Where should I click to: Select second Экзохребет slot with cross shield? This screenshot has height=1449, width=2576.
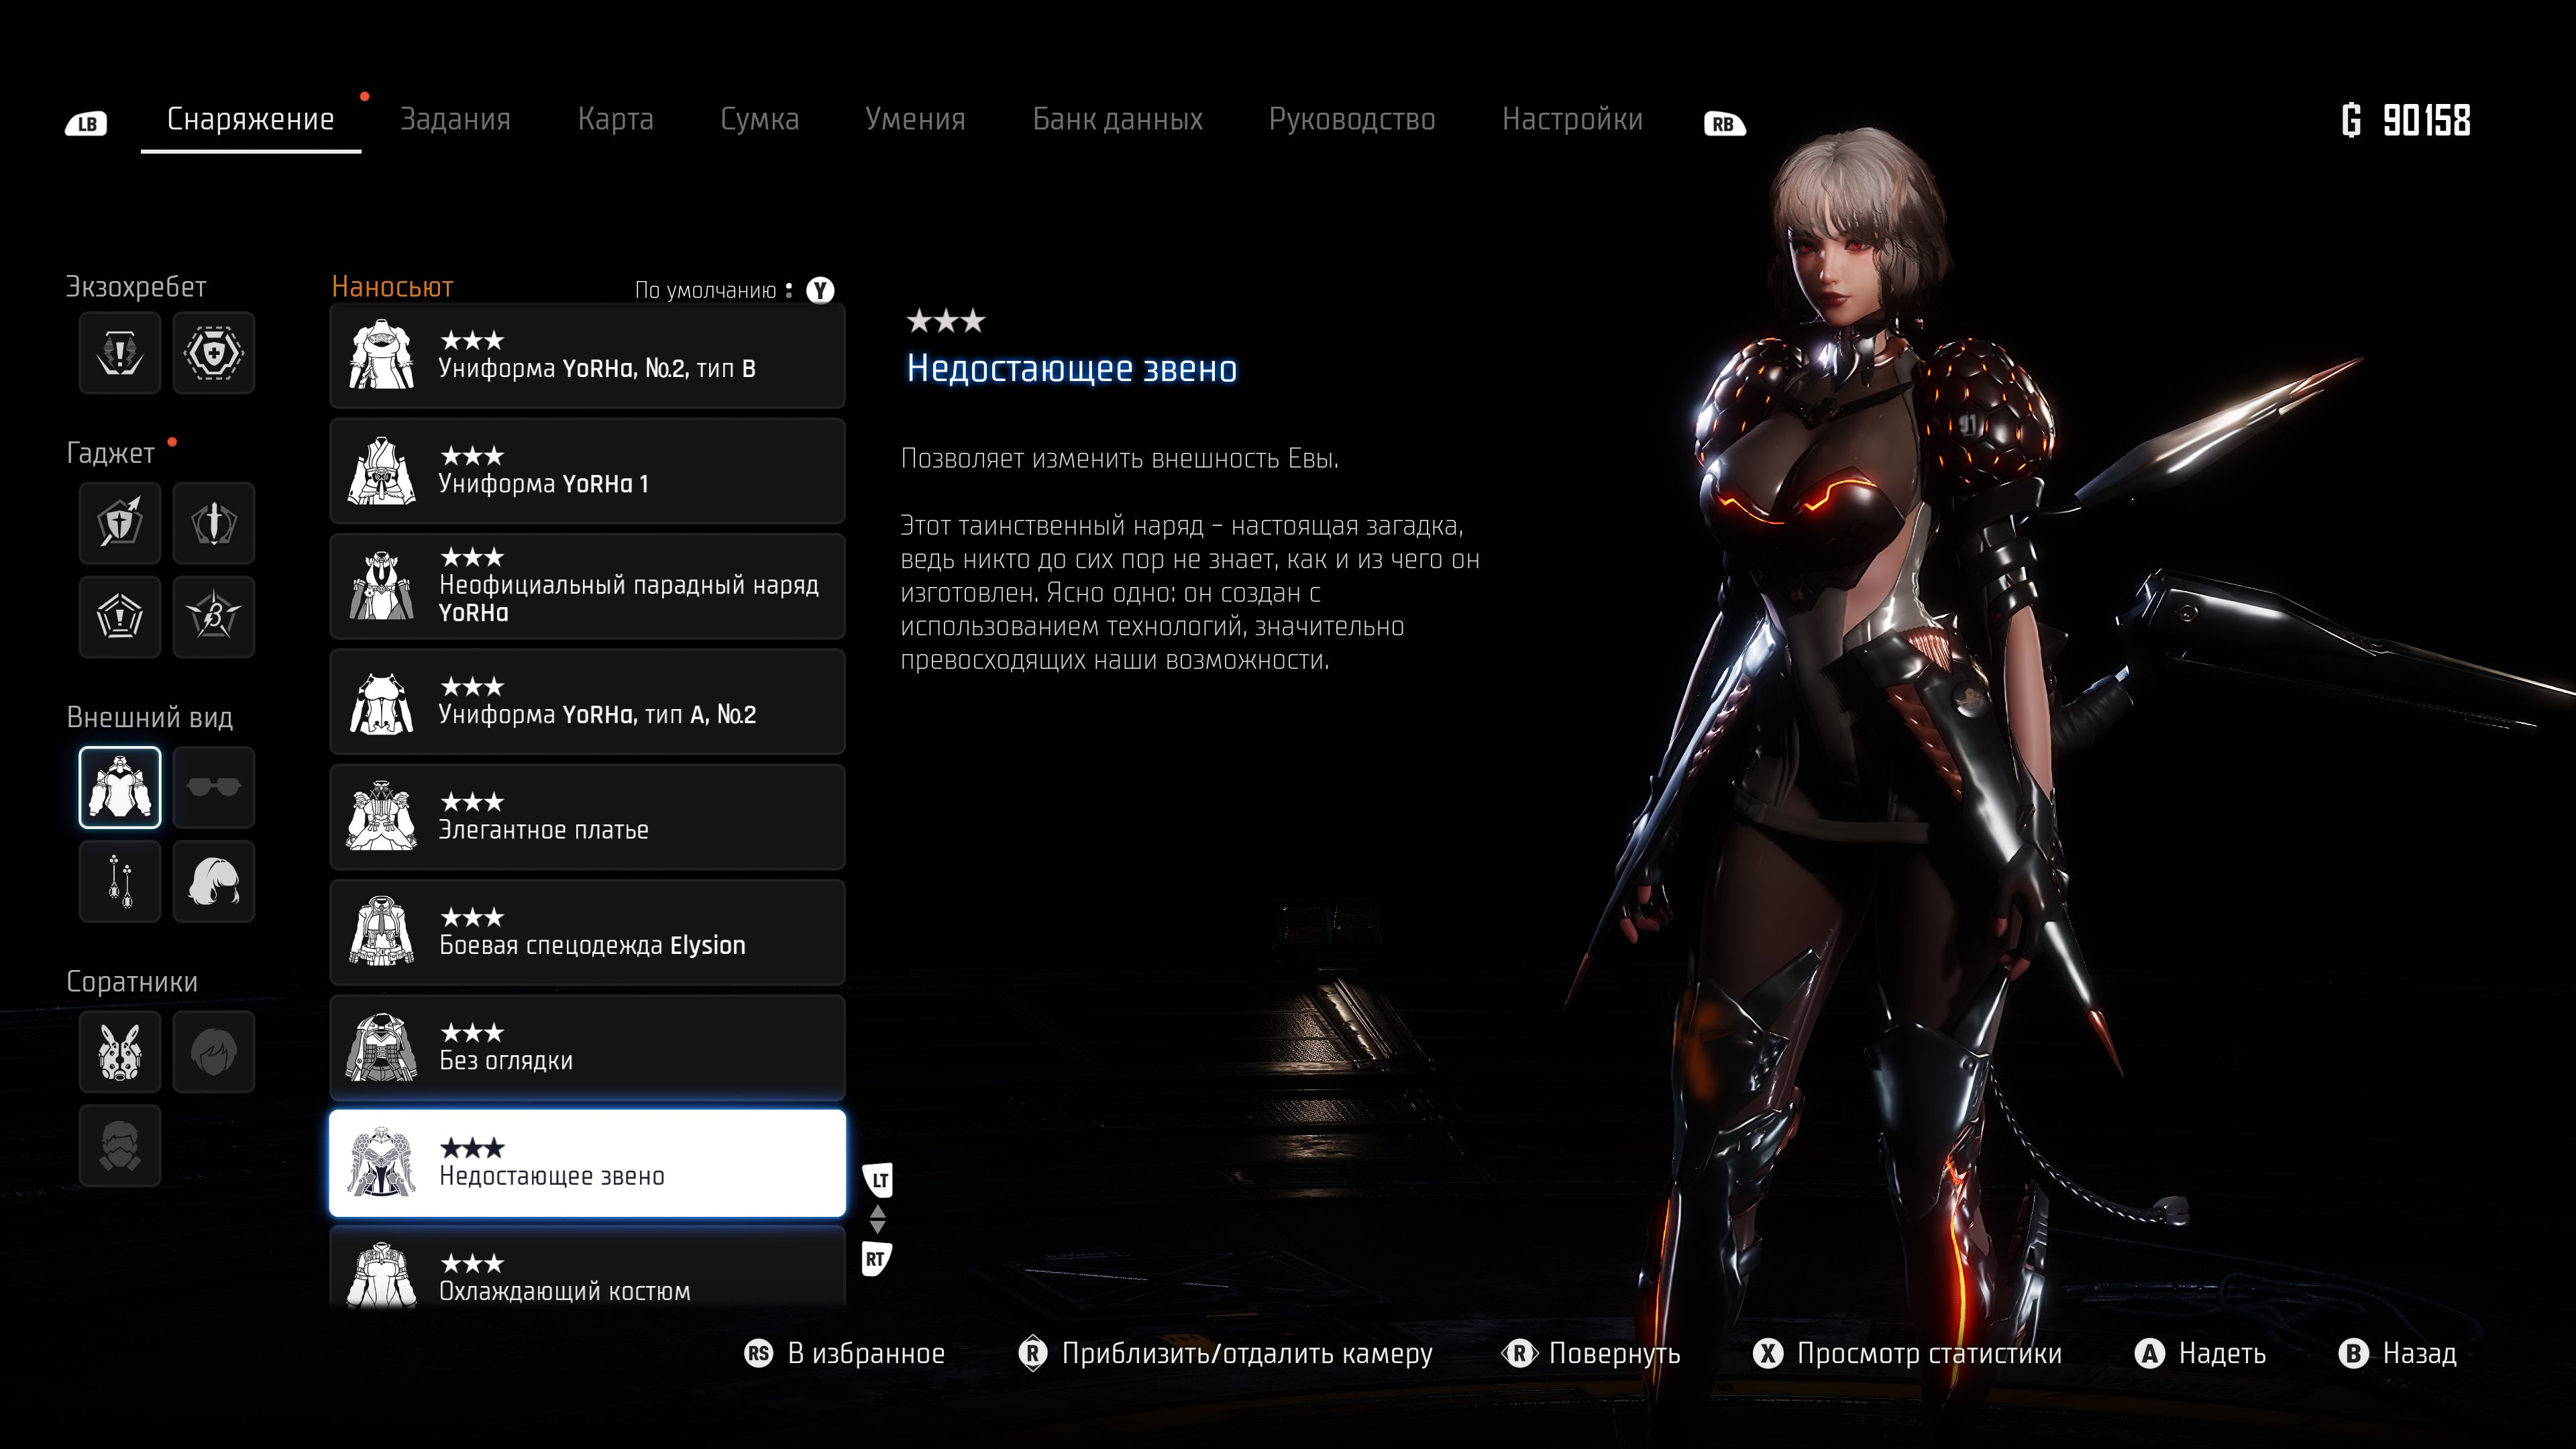[213, 352]
